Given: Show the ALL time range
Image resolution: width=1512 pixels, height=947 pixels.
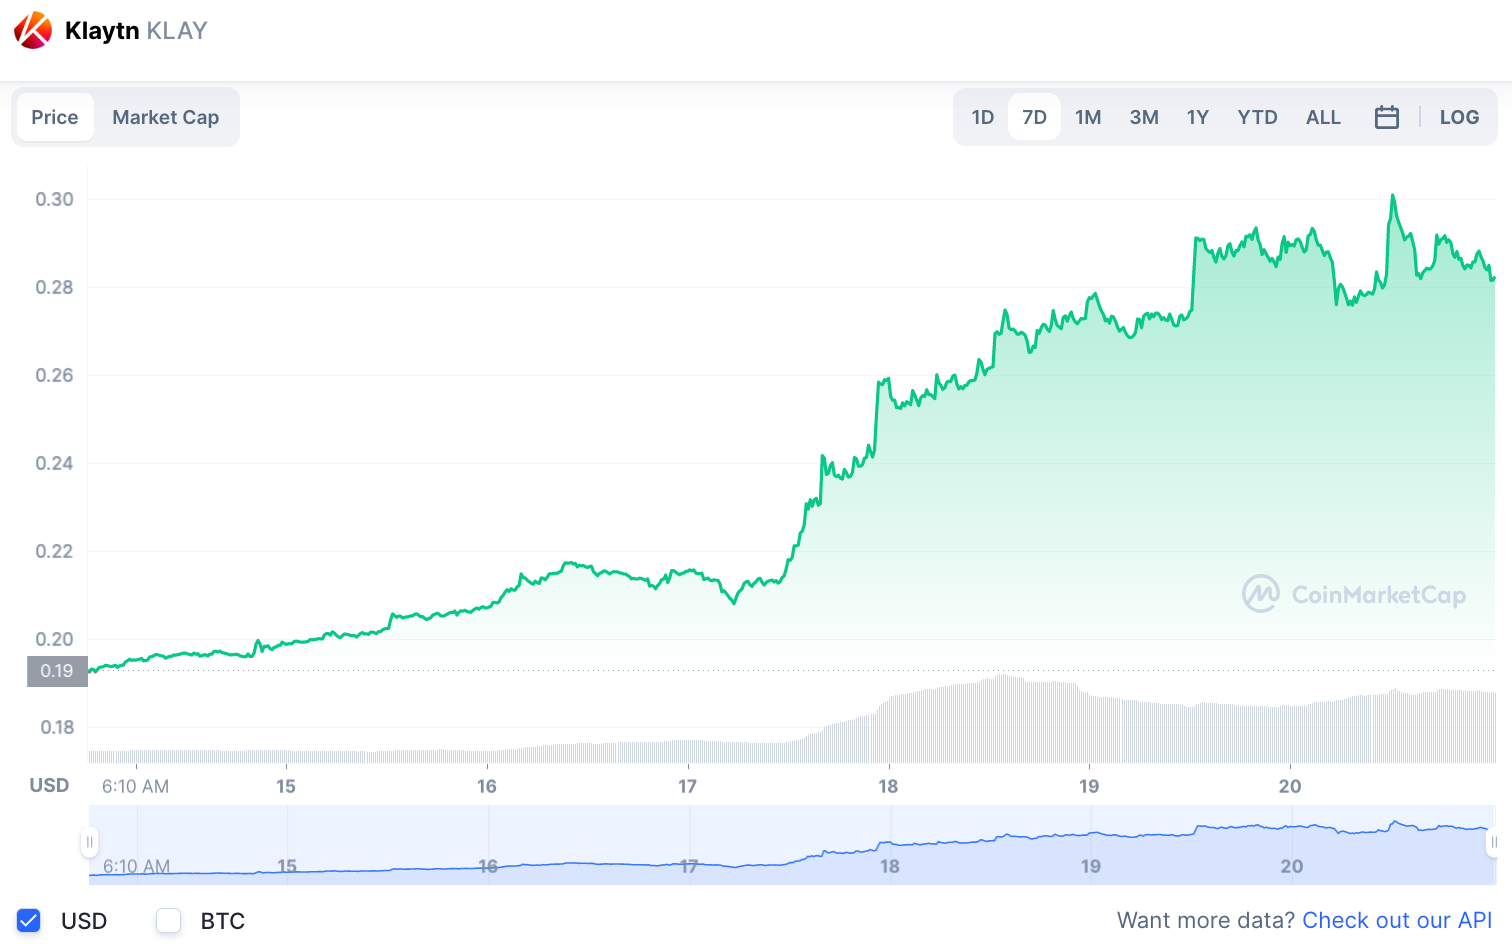Looking at the screenshot, I should tap(1323, 117).
